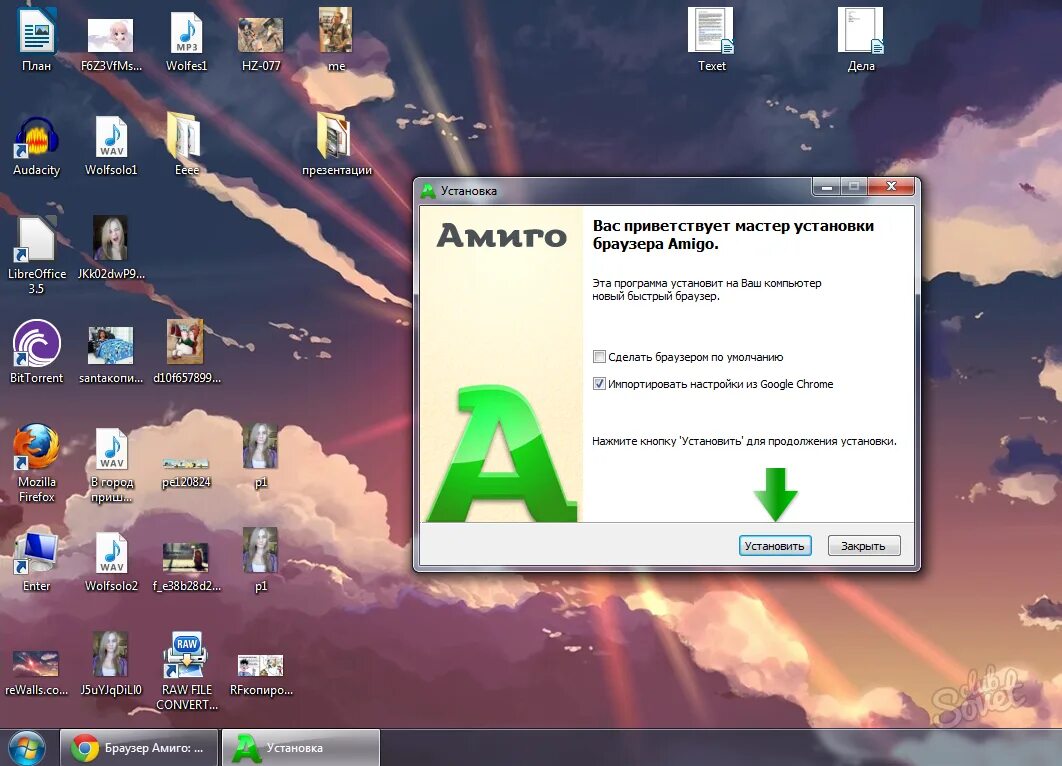
Task: Click the Amigo icon in installer title bar
Action: [x=428, y=191]
